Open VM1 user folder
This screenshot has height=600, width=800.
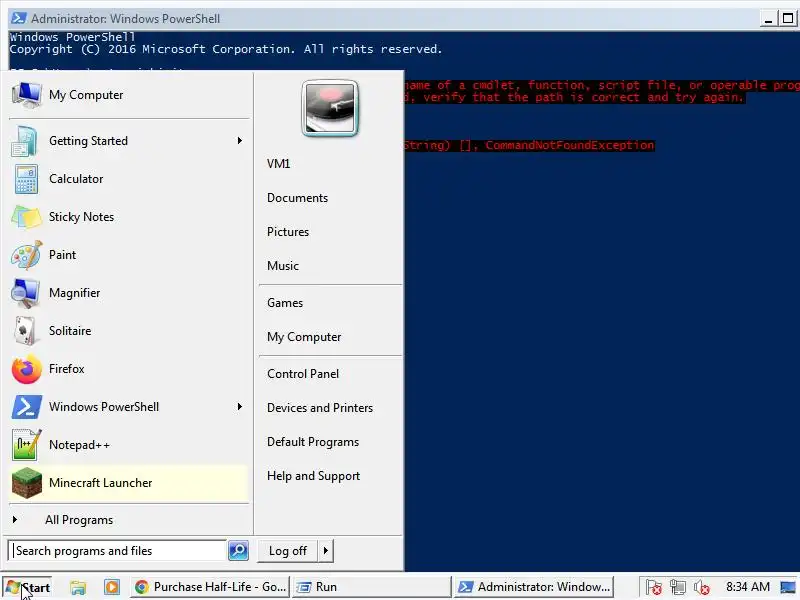coord(278,164)
